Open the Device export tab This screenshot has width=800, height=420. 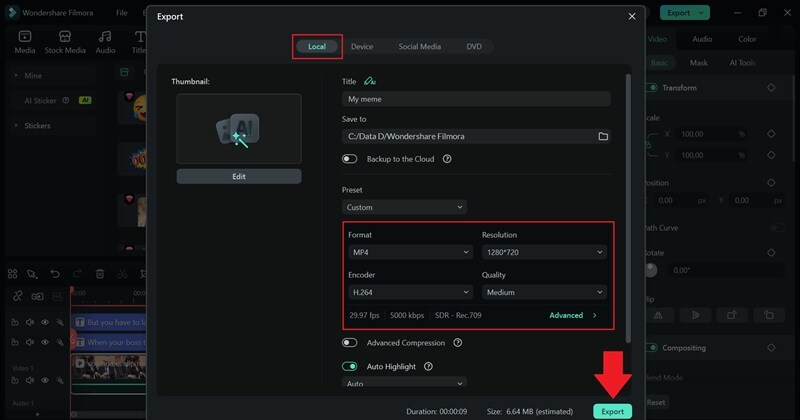tap(362, 46)
